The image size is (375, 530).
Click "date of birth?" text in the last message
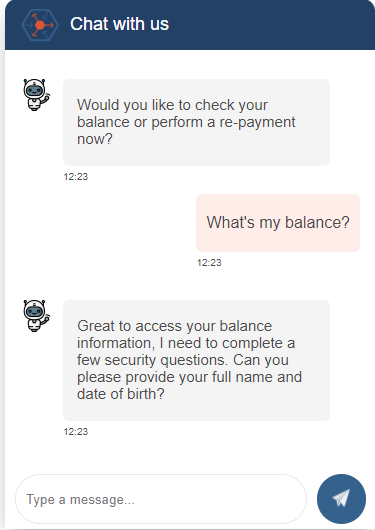point(121,394)
